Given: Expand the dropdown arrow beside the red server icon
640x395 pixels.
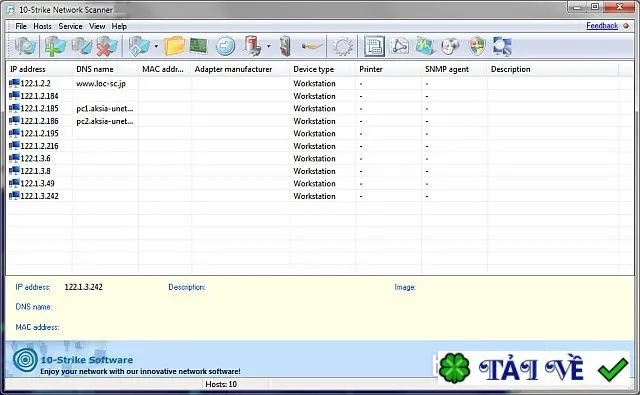Looking at the screenshot, I should (x=268, y=47).
